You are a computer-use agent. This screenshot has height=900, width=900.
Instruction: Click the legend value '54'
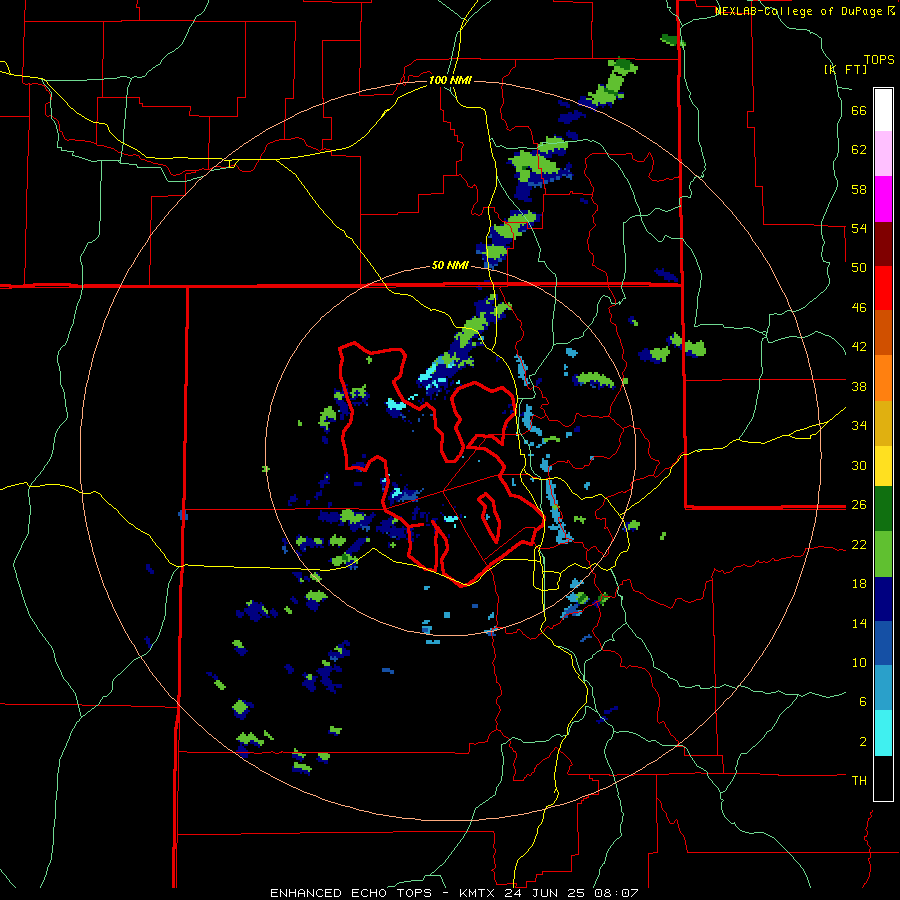pos(859,229)
